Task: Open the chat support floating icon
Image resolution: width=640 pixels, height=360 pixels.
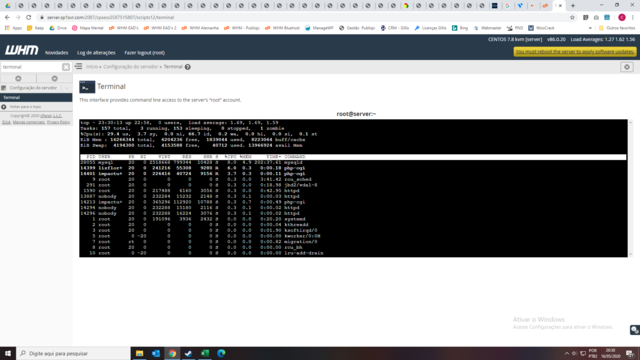Action: pyautogui.click(x=635, y=330)
